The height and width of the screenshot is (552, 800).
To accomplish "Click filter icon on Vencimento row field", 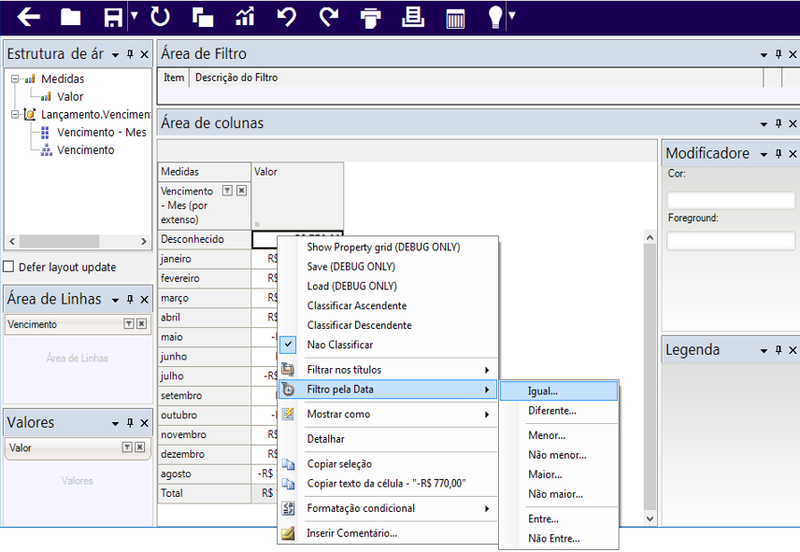I will click(x=129, y=324).
